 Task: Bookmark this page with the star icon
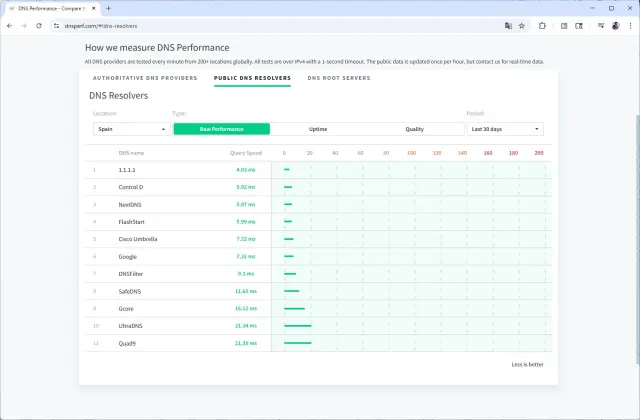pos(522,25)
